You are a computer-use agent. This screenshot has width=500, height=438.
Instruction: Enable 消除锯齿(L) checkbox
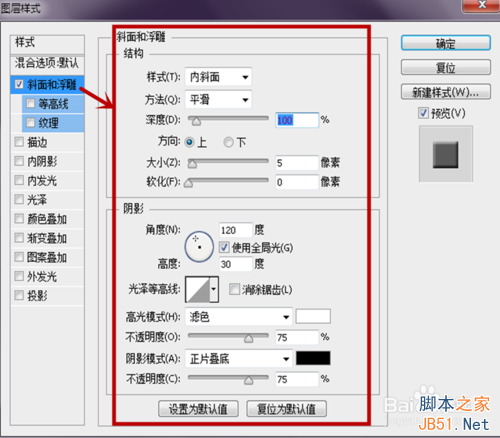[x=234, y=289]
